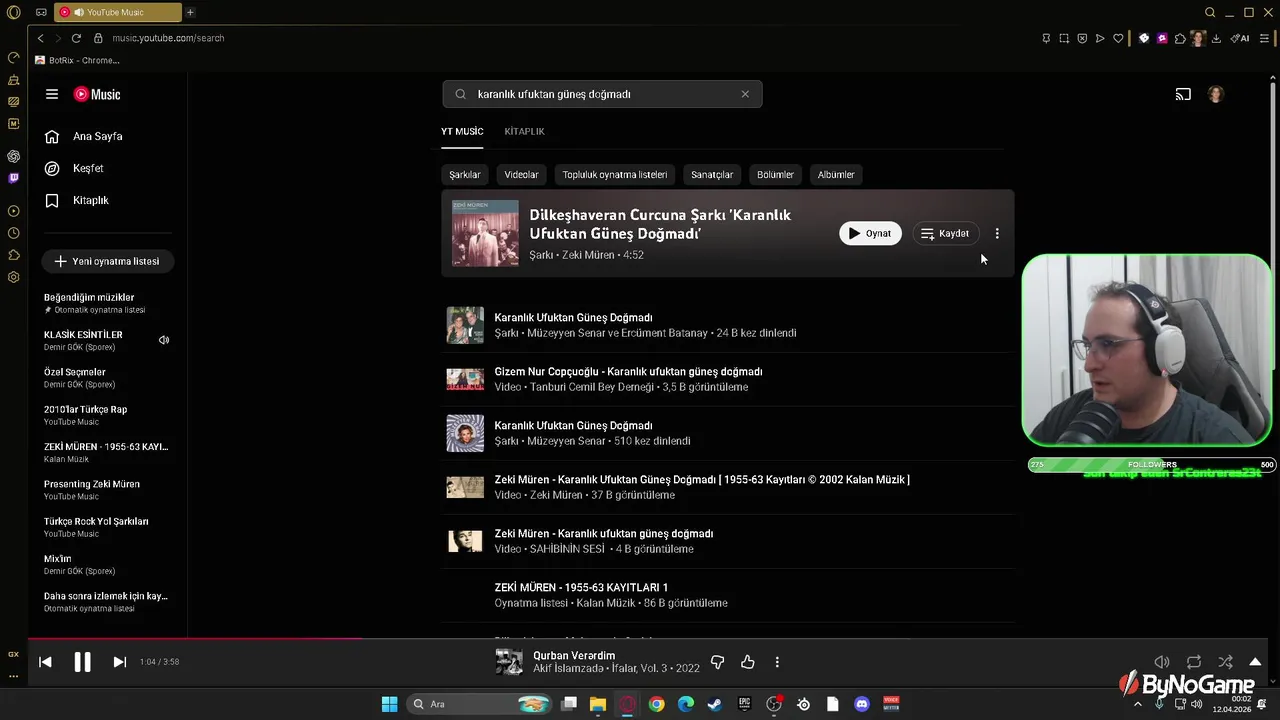Screen dimensions: 1280x720
Task: Open Beğendiğim müzikler playlist
Action: coord(107,303)
